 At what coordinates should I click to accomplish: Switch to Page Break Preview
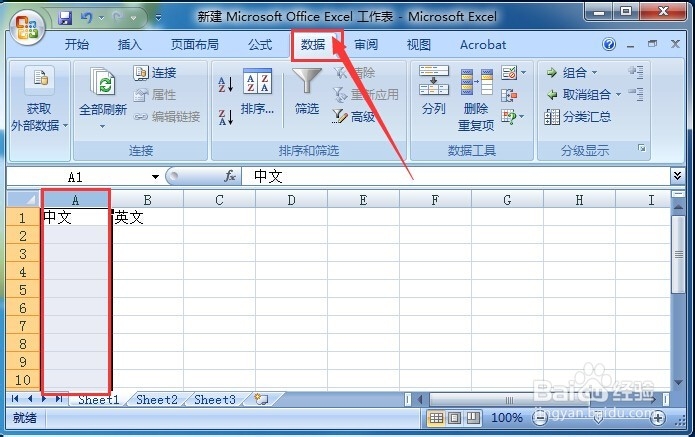[473, 418]
